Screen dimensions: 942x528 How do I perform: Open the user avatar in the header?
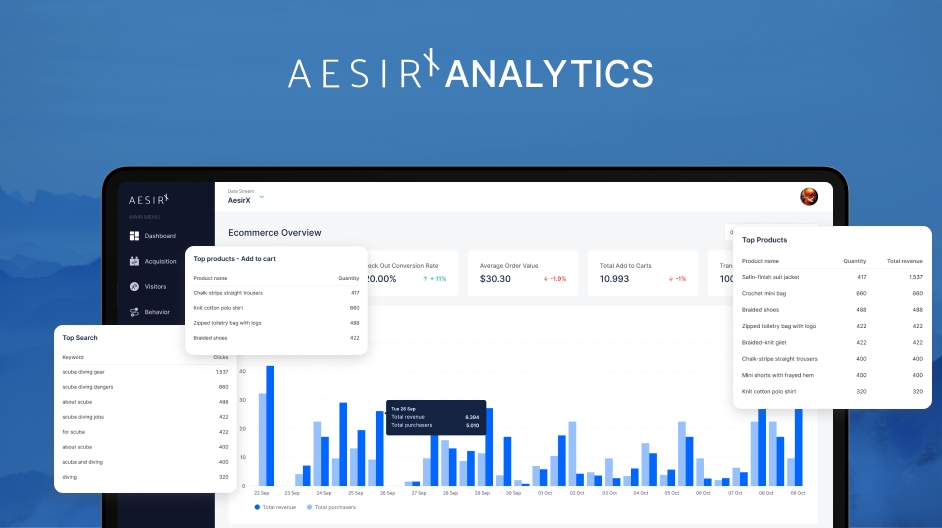(809, 196)
